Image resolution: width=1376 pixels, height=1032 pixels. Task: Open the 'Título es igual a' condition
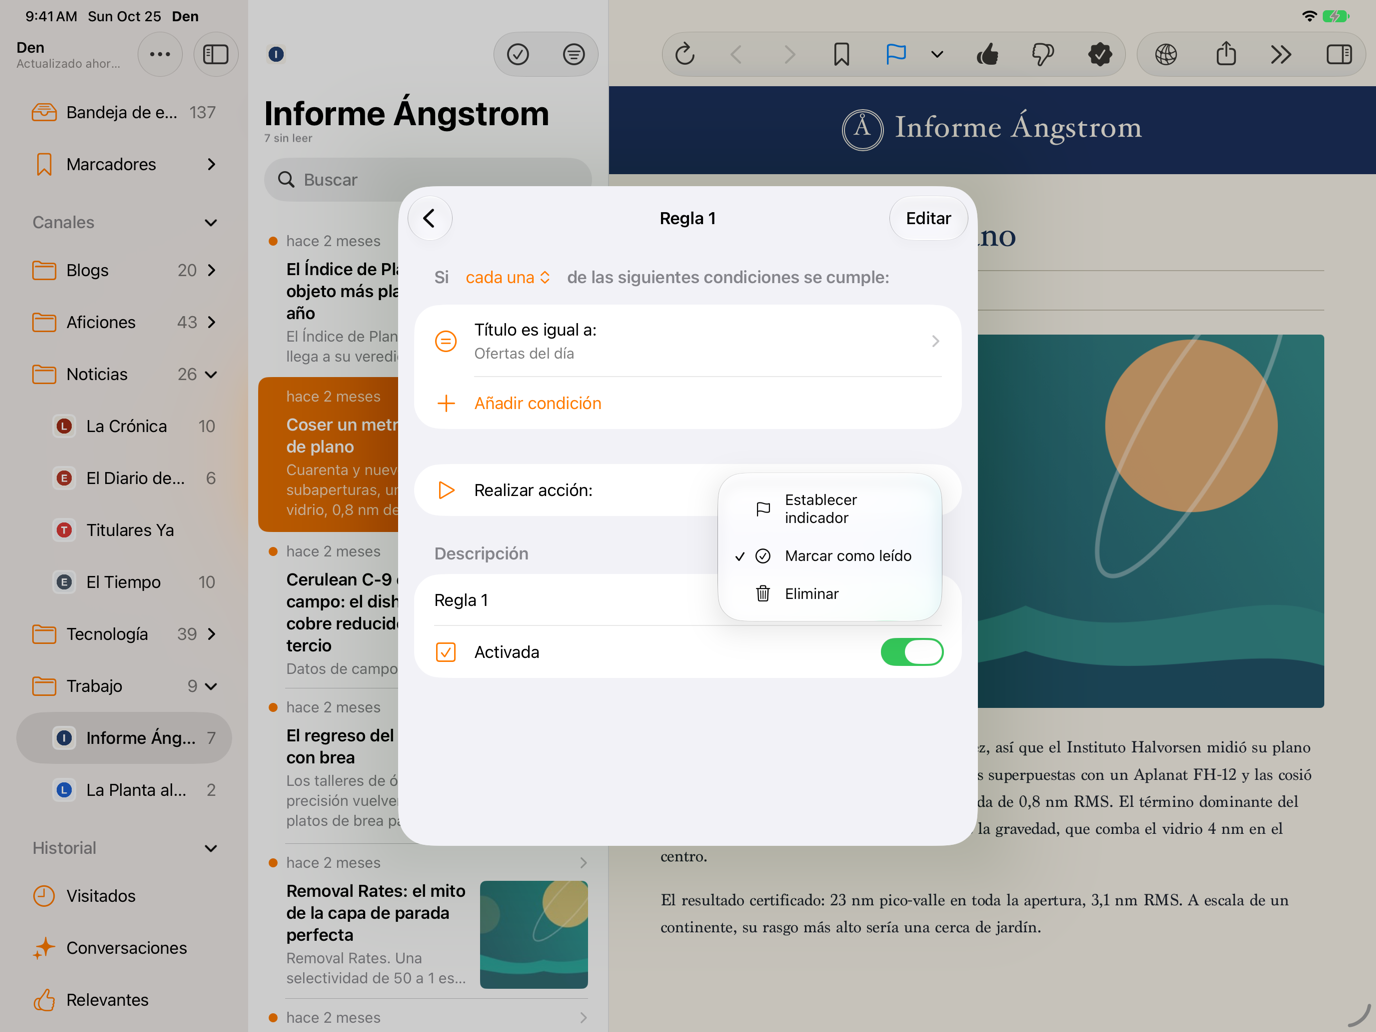click(x=688, y=341)
